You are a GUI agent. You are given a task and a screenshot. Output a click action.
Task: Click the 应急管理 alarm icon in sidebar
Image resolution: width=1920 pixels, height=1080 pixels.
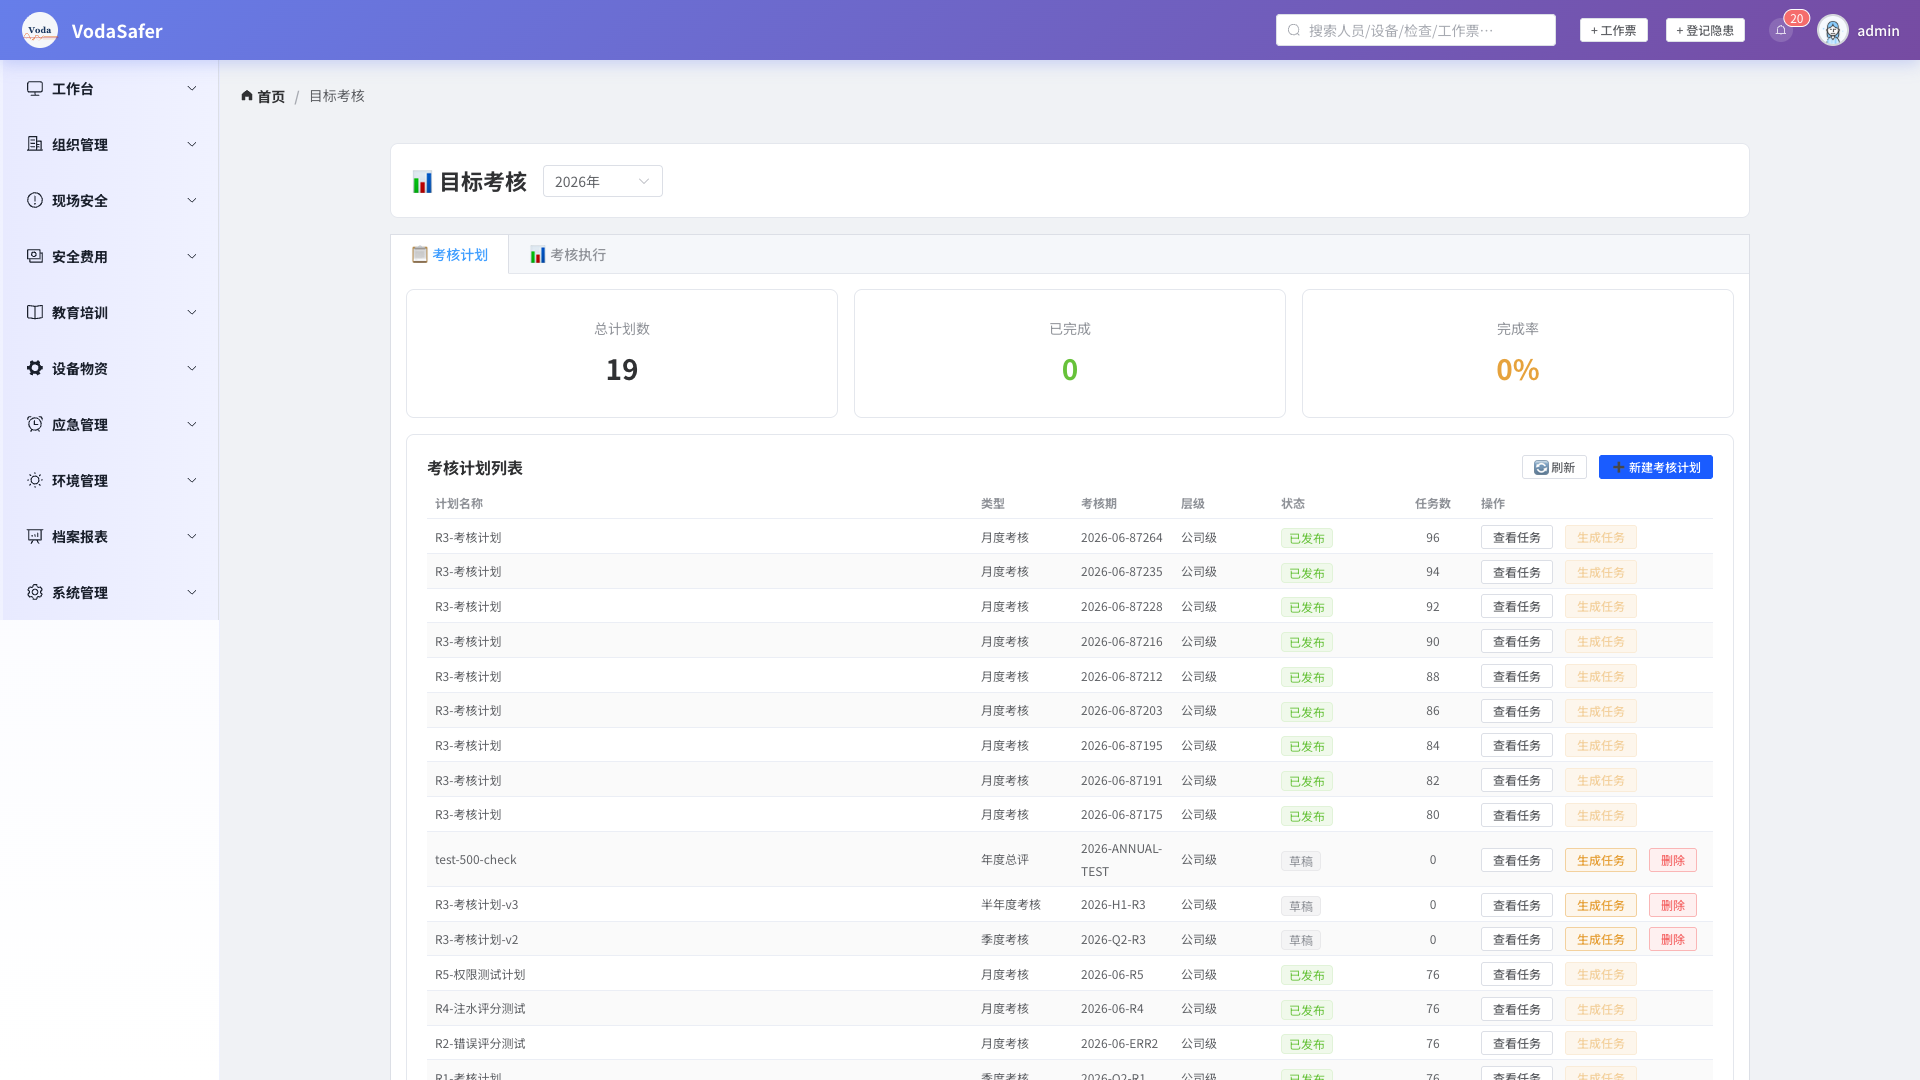[35, 424]
